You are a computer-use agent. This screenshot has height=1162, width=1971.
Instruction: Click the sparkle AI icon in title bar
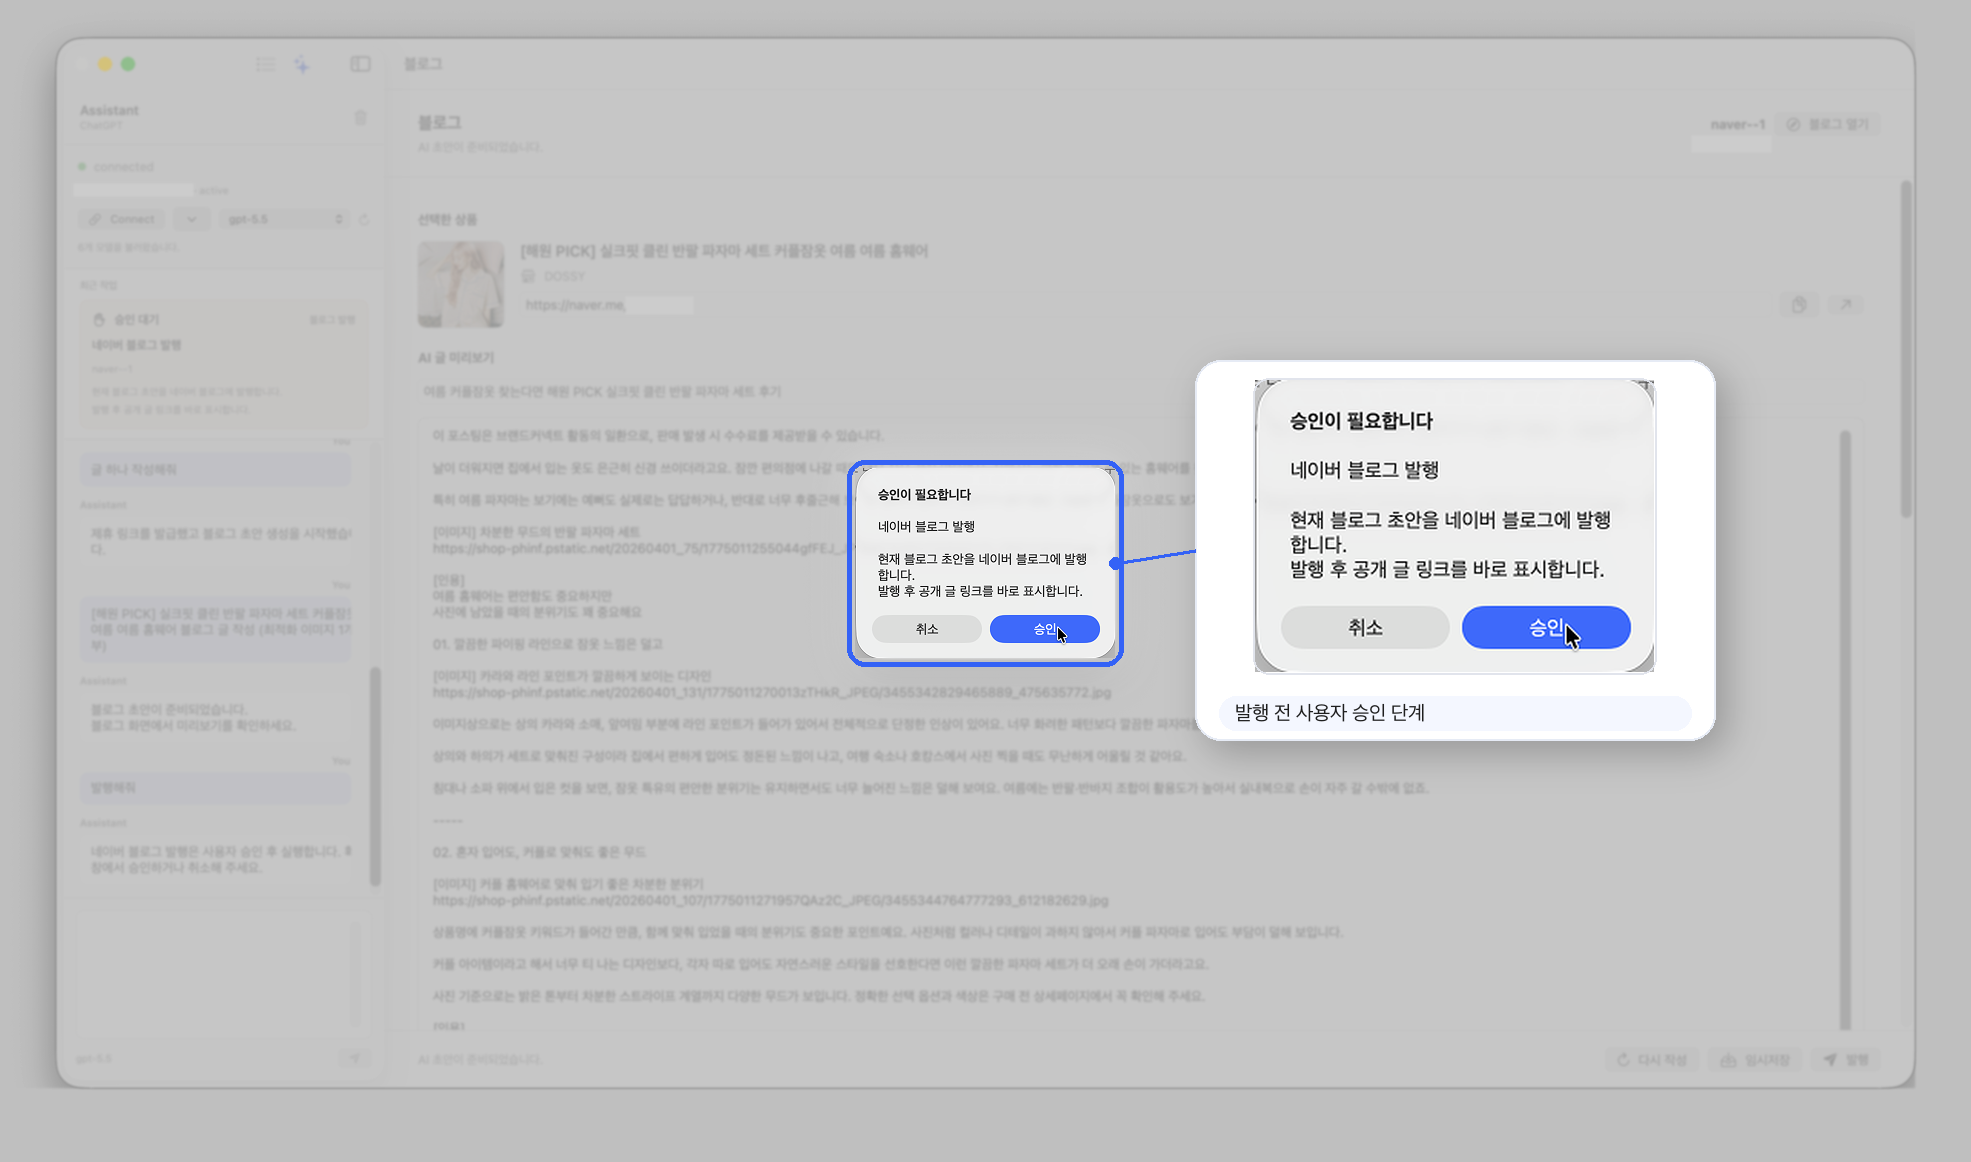click(x=302, y=65)
